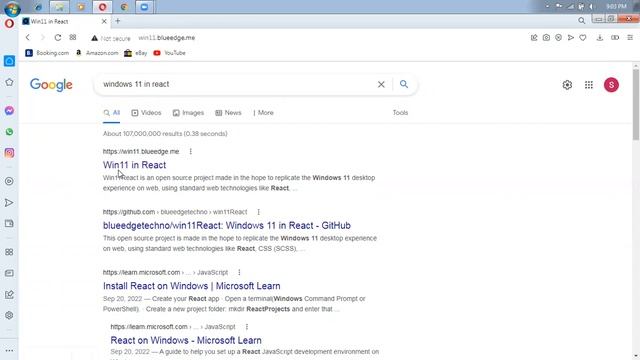Open Speed Dial home in Opera sidebar
The height and width of the screenshot is (360, 640).
[9, 61]
